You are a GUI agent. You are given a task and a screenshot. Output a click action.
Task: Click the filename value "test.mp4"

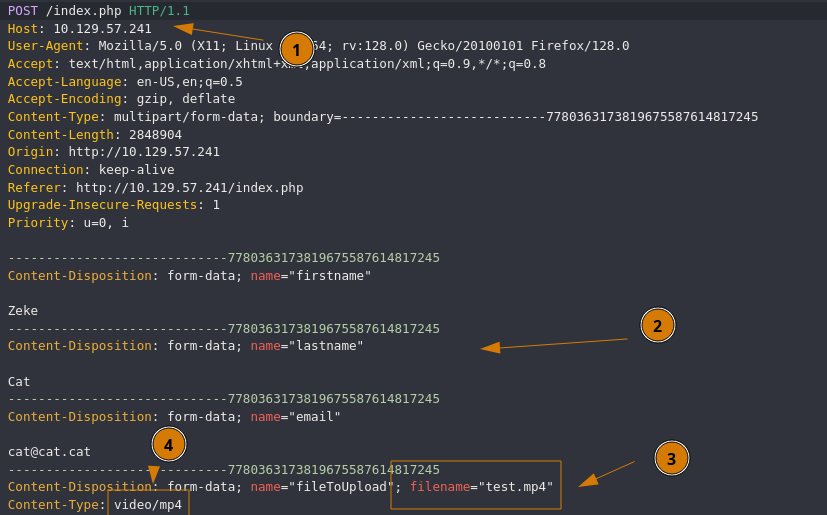(515, 487)
